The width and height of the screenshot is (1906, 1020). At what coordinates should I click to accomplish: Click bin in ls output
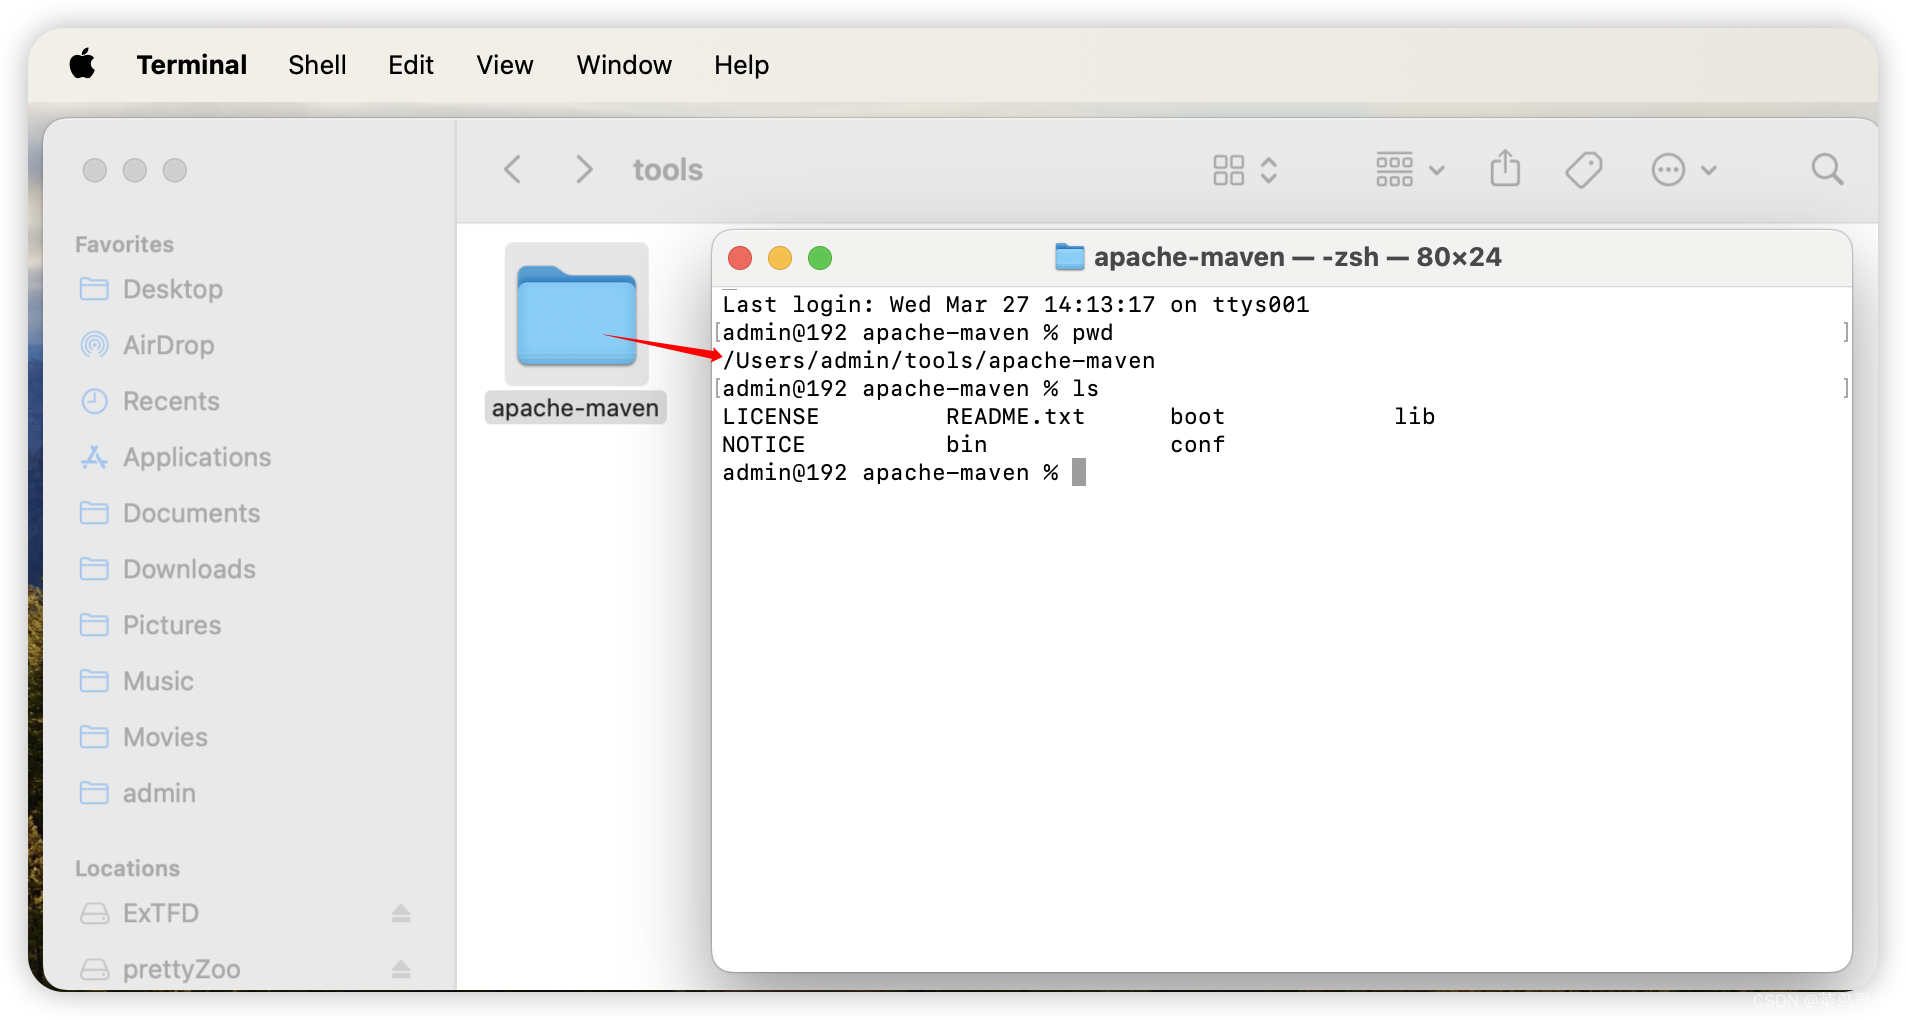tap(966, 444)
